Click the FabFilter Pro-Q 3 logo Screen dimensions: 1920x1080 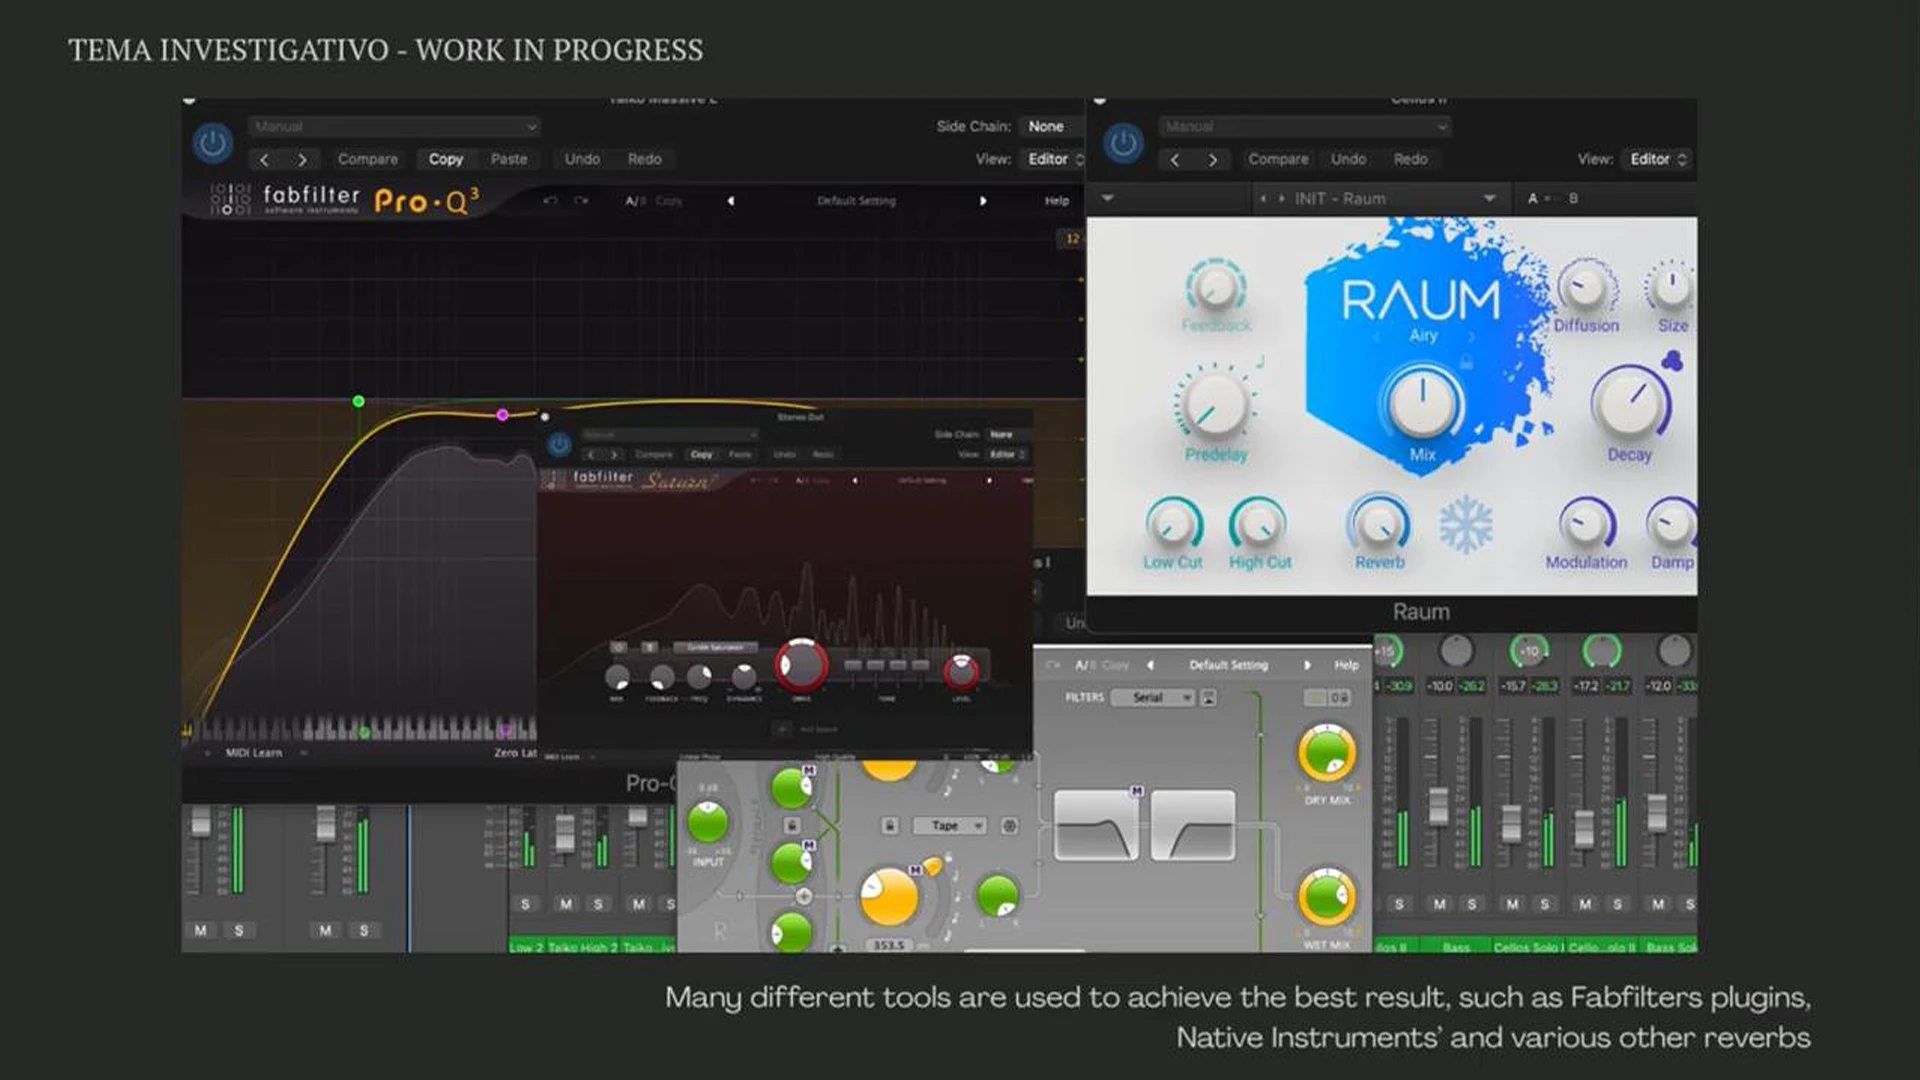coord(344,199)
